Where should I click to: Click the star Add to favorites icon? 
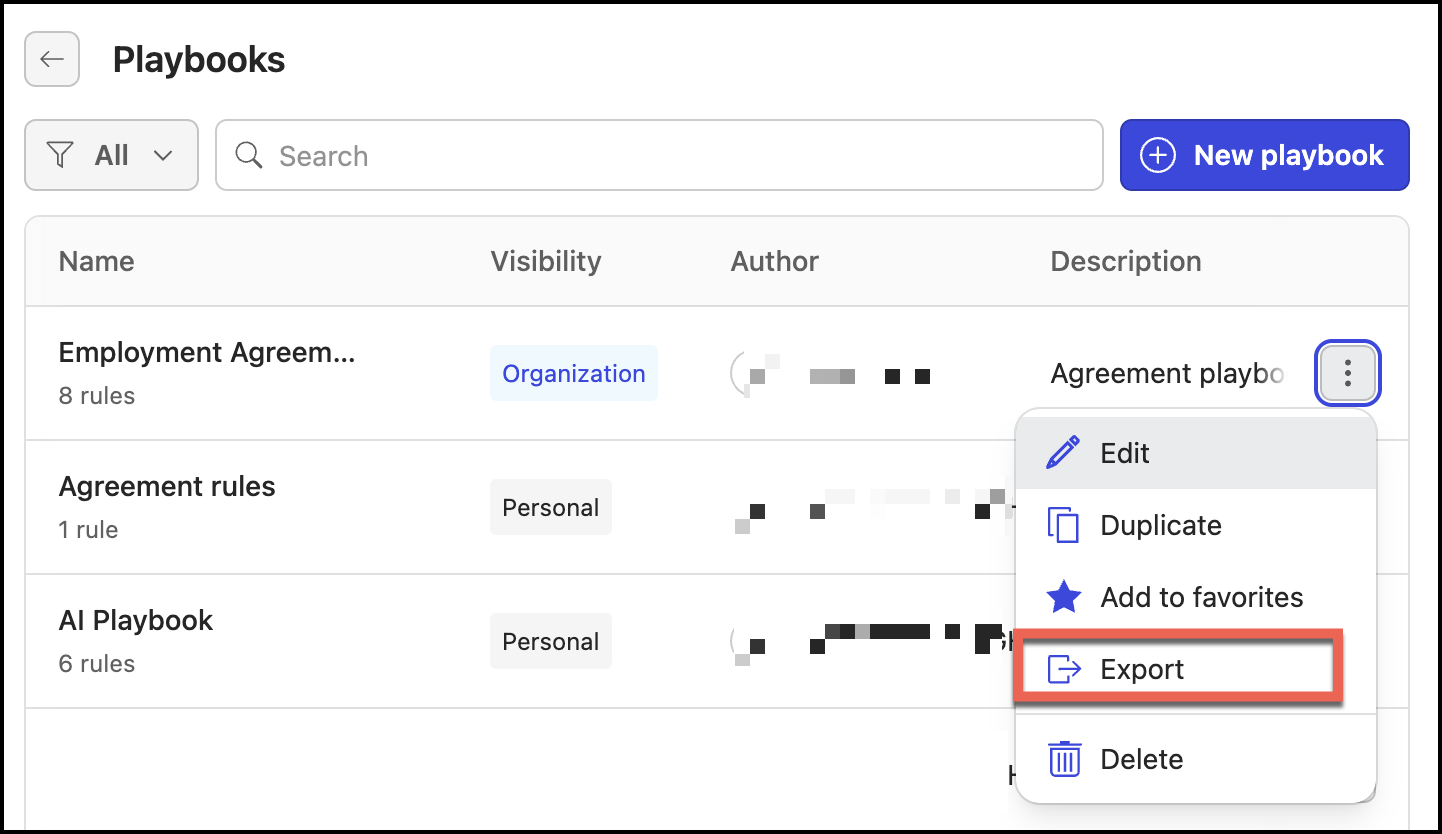pos(1063,597)
